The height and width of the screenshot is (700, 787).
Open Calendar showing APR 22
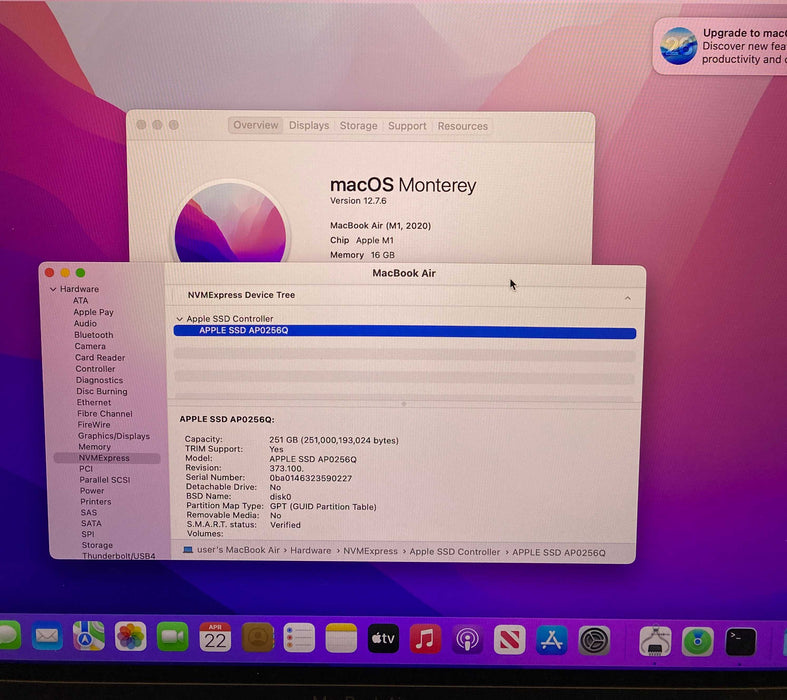[215, 637]
